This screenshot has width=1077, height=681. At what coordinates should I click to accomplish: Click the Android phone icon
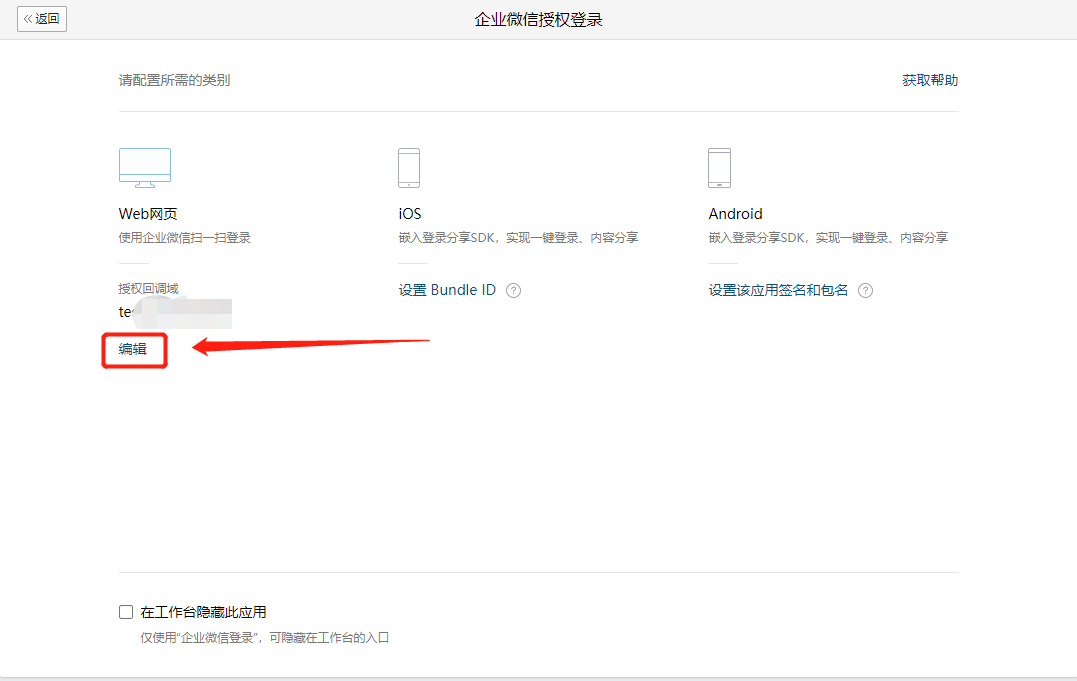[719, 168]
